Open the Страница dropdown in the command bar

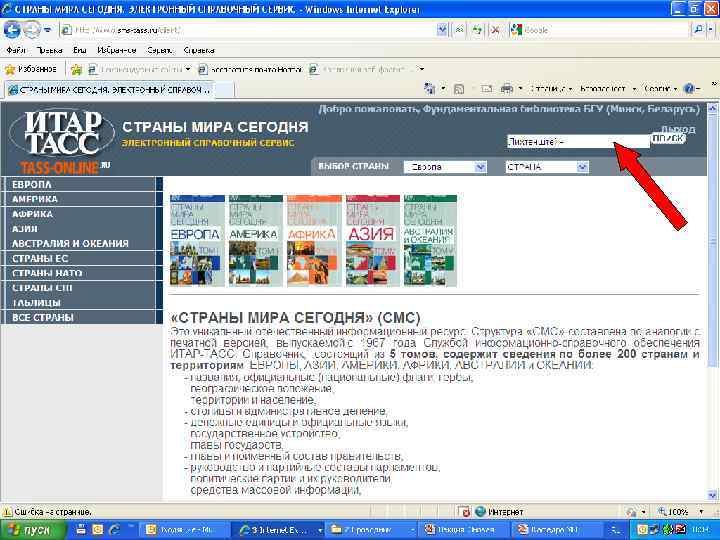551,89
